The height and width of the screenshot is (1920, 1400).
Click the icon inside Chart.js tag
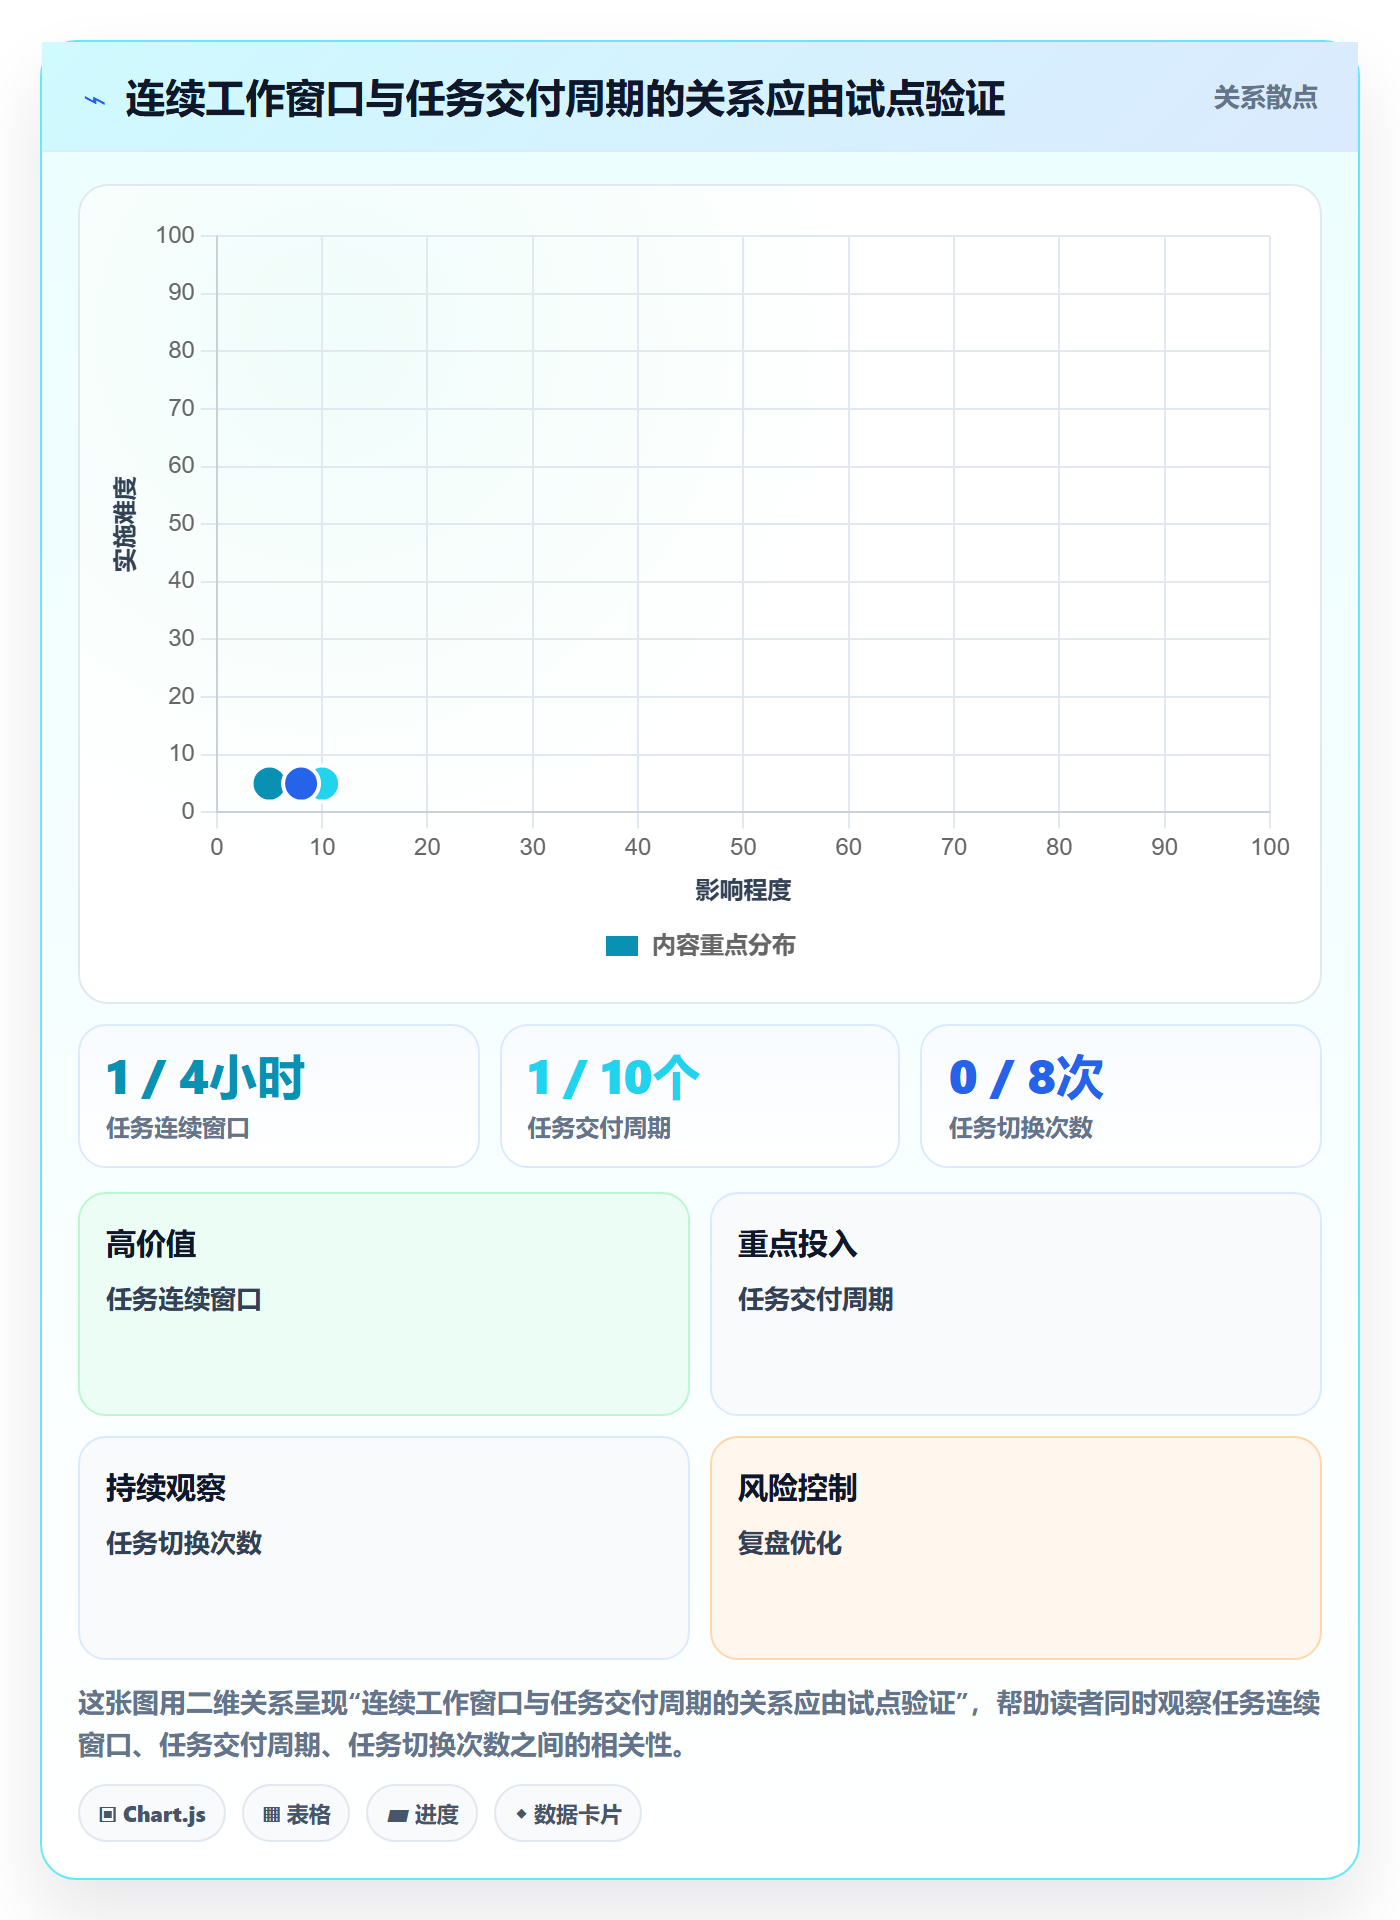(x=108, y=1815)
